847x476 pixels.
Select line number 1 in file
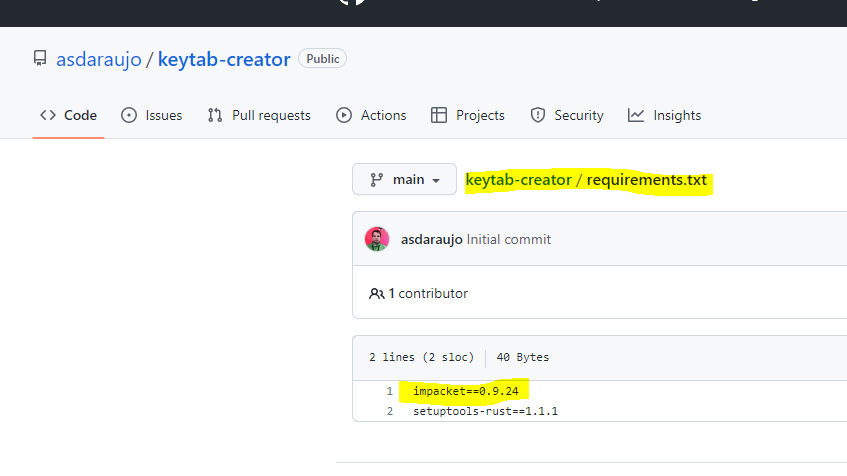coord(389,391)
